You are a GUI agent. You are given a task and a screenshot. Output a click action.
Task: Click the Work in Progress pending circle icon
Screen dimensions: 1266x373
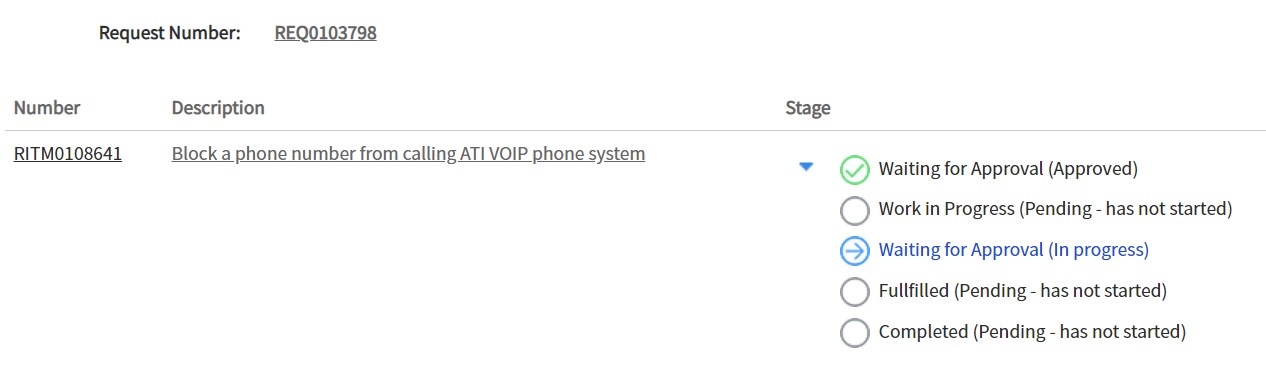(x=854, y=211)
